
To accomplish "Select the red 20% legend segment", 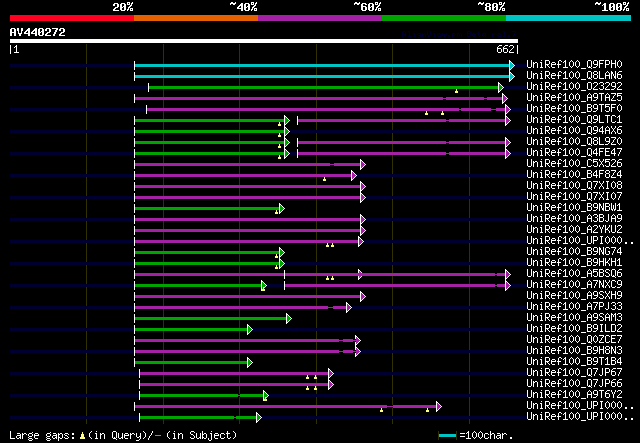I will pos(72,18).
